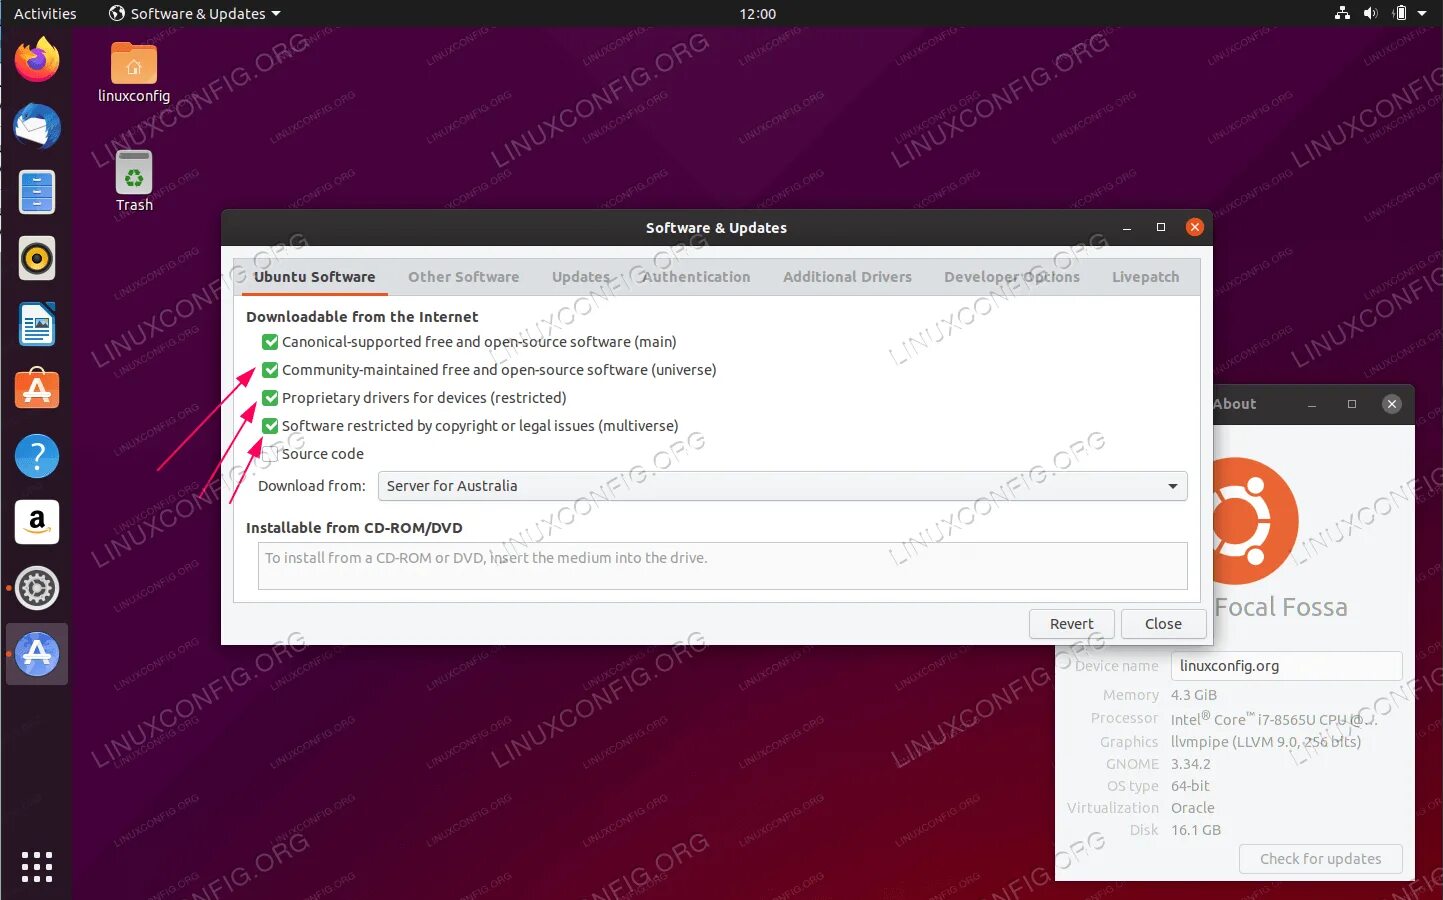1443x900 pixels.
Task: Close the Software & Updates window
Action: 1194,227
